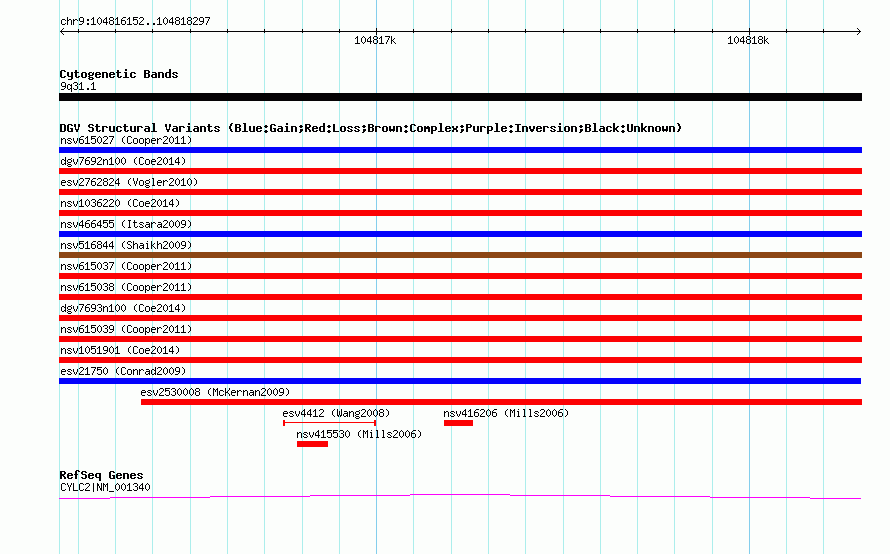Click the brown nsv516844 (Shaikh2009) complex bar
This screenshot has width=890, height=554.
(460, 255)
